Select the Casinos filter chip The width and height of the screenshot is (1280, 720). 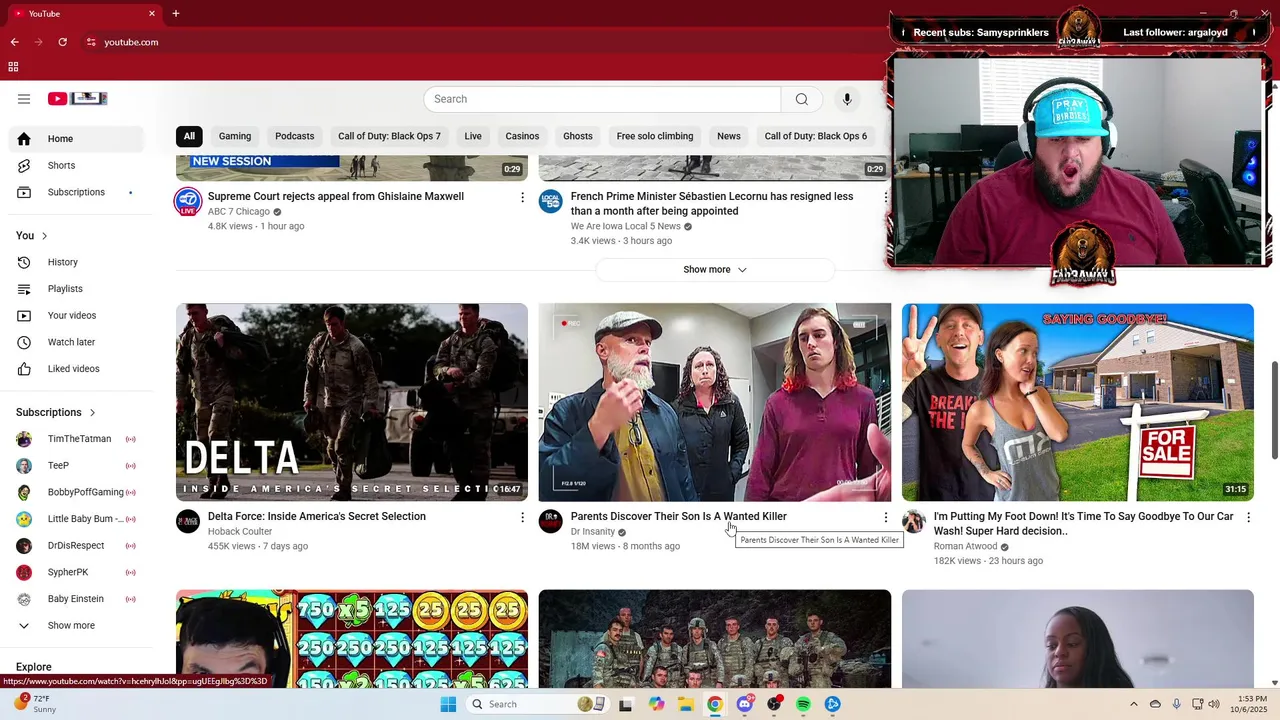click(522, 136)
